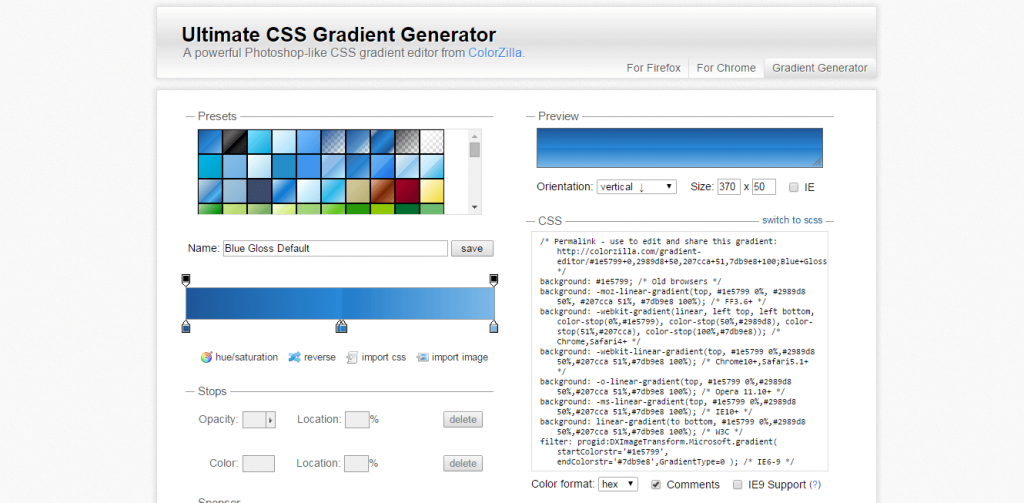This screenshot has width=1024, height=503.
Task: Click the gradient editor bar
Action: click(x=340, y=303)
